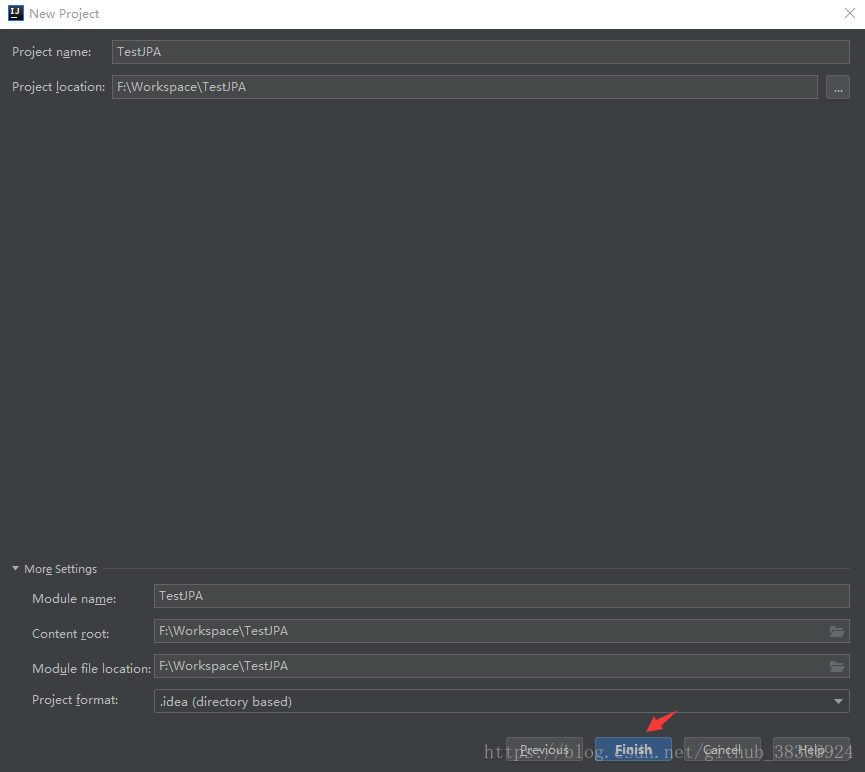
Task: Focus the Module name field
Action: pos(501,596)
